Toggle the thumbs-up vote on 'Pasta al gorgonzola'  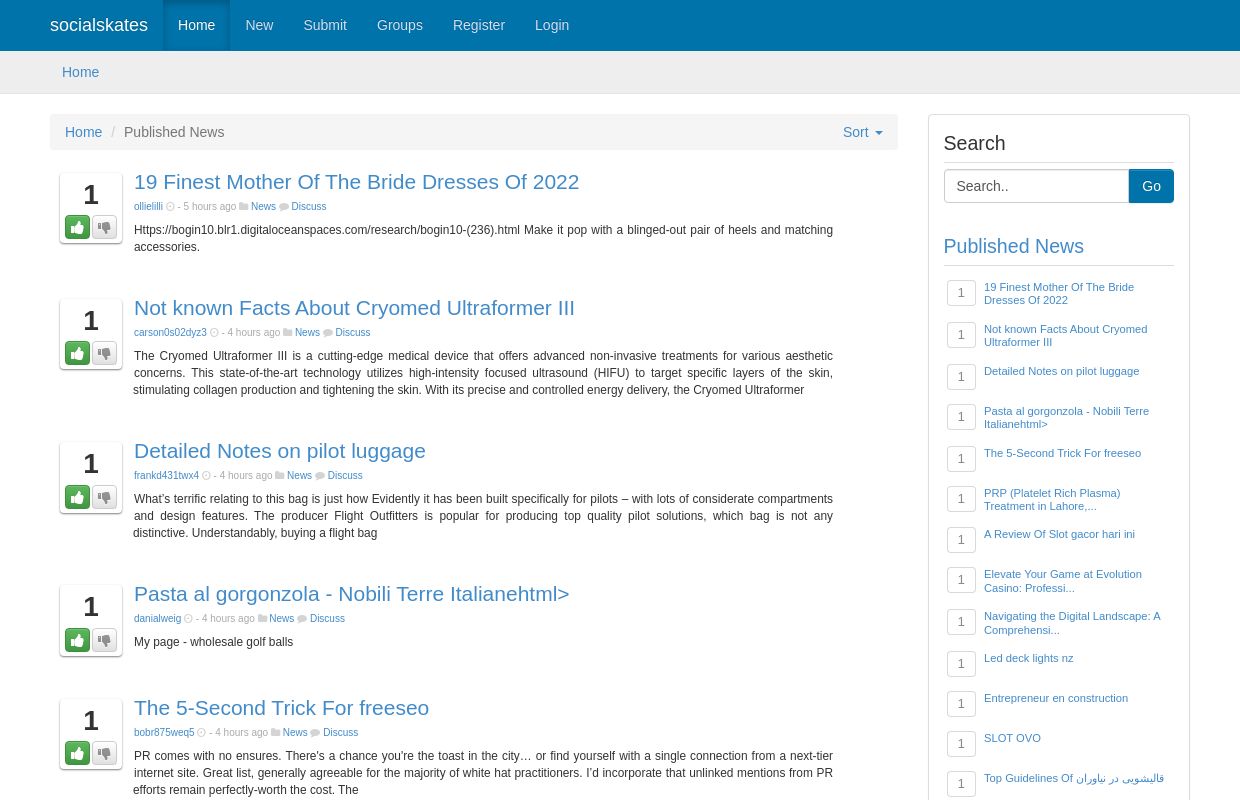point(77,640)
